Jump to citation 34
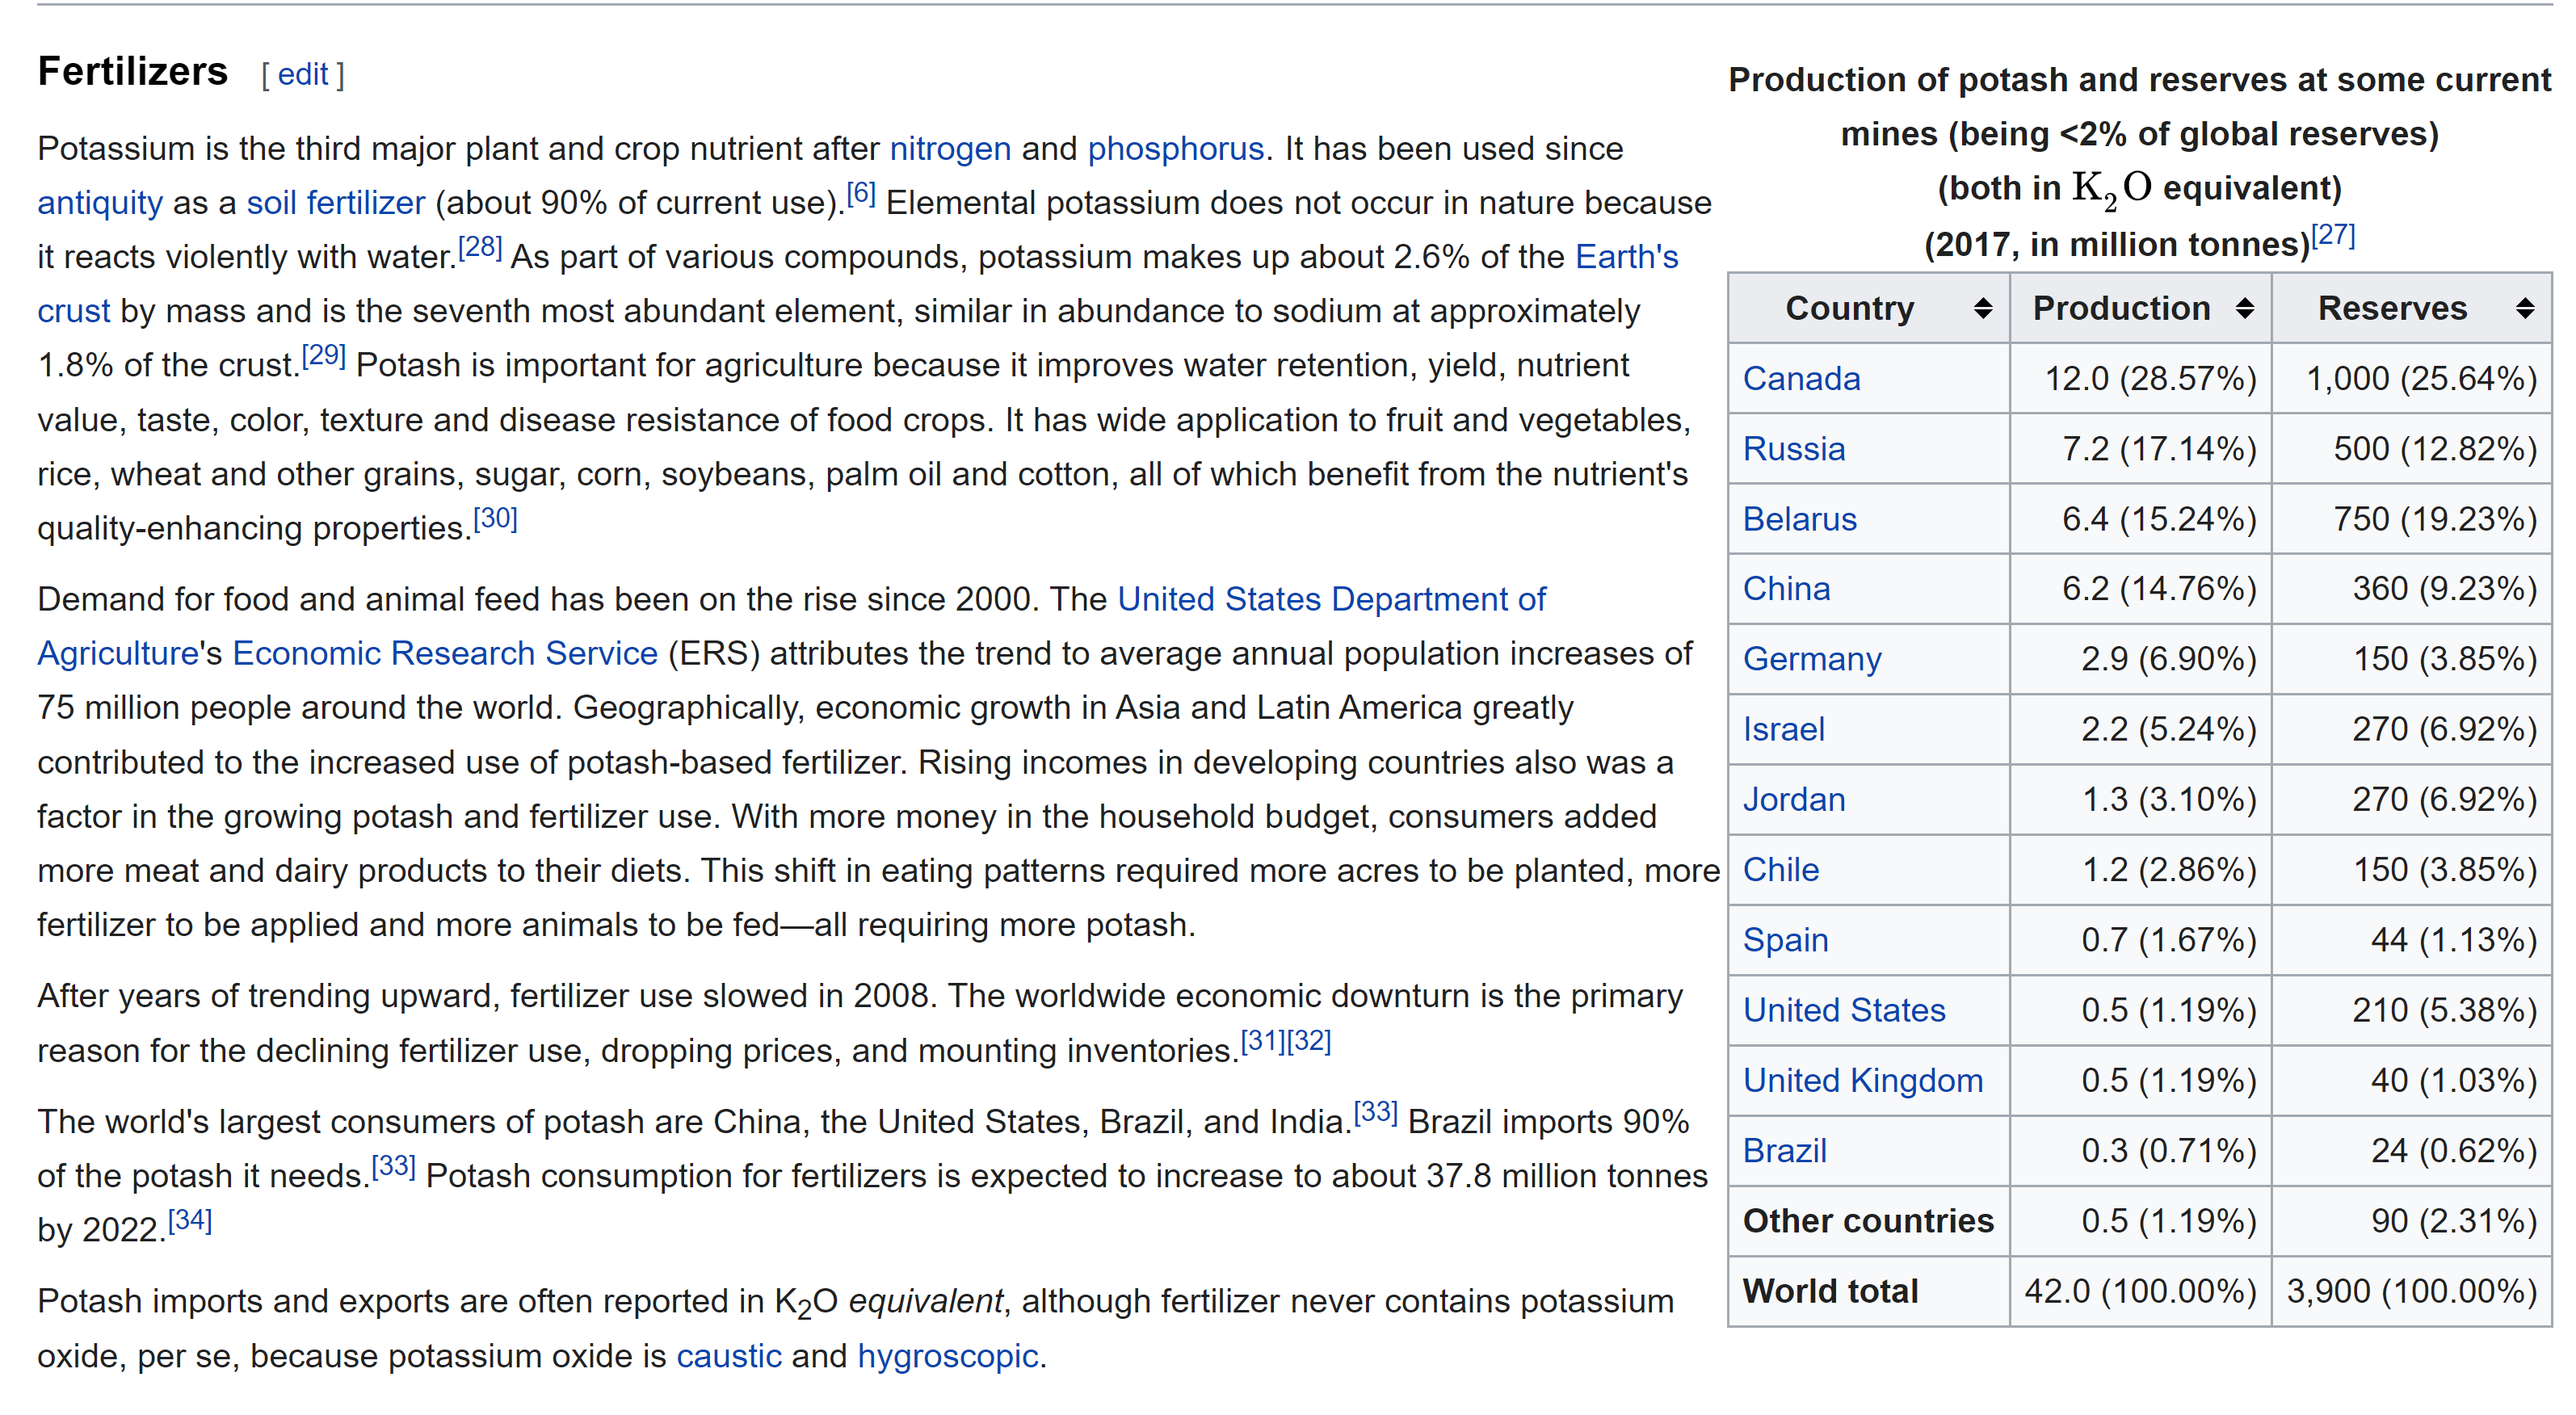The height and width of the screenshot is (1415, 2576). 190,1220
